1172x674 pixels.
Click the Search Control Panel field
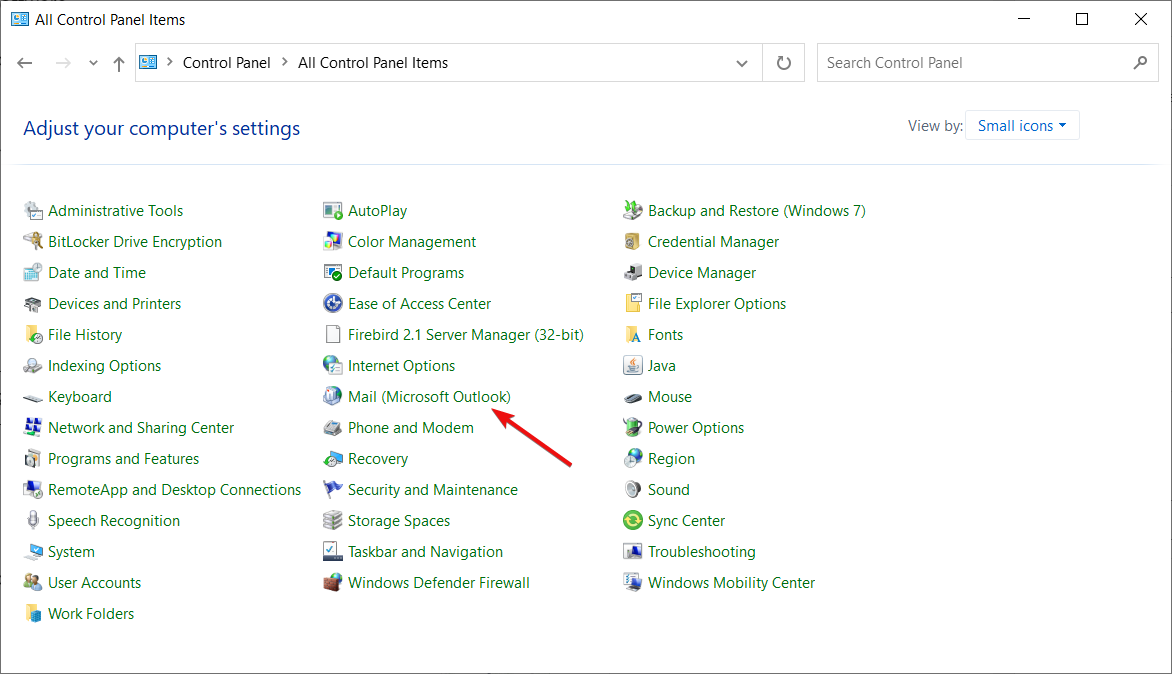987,63
